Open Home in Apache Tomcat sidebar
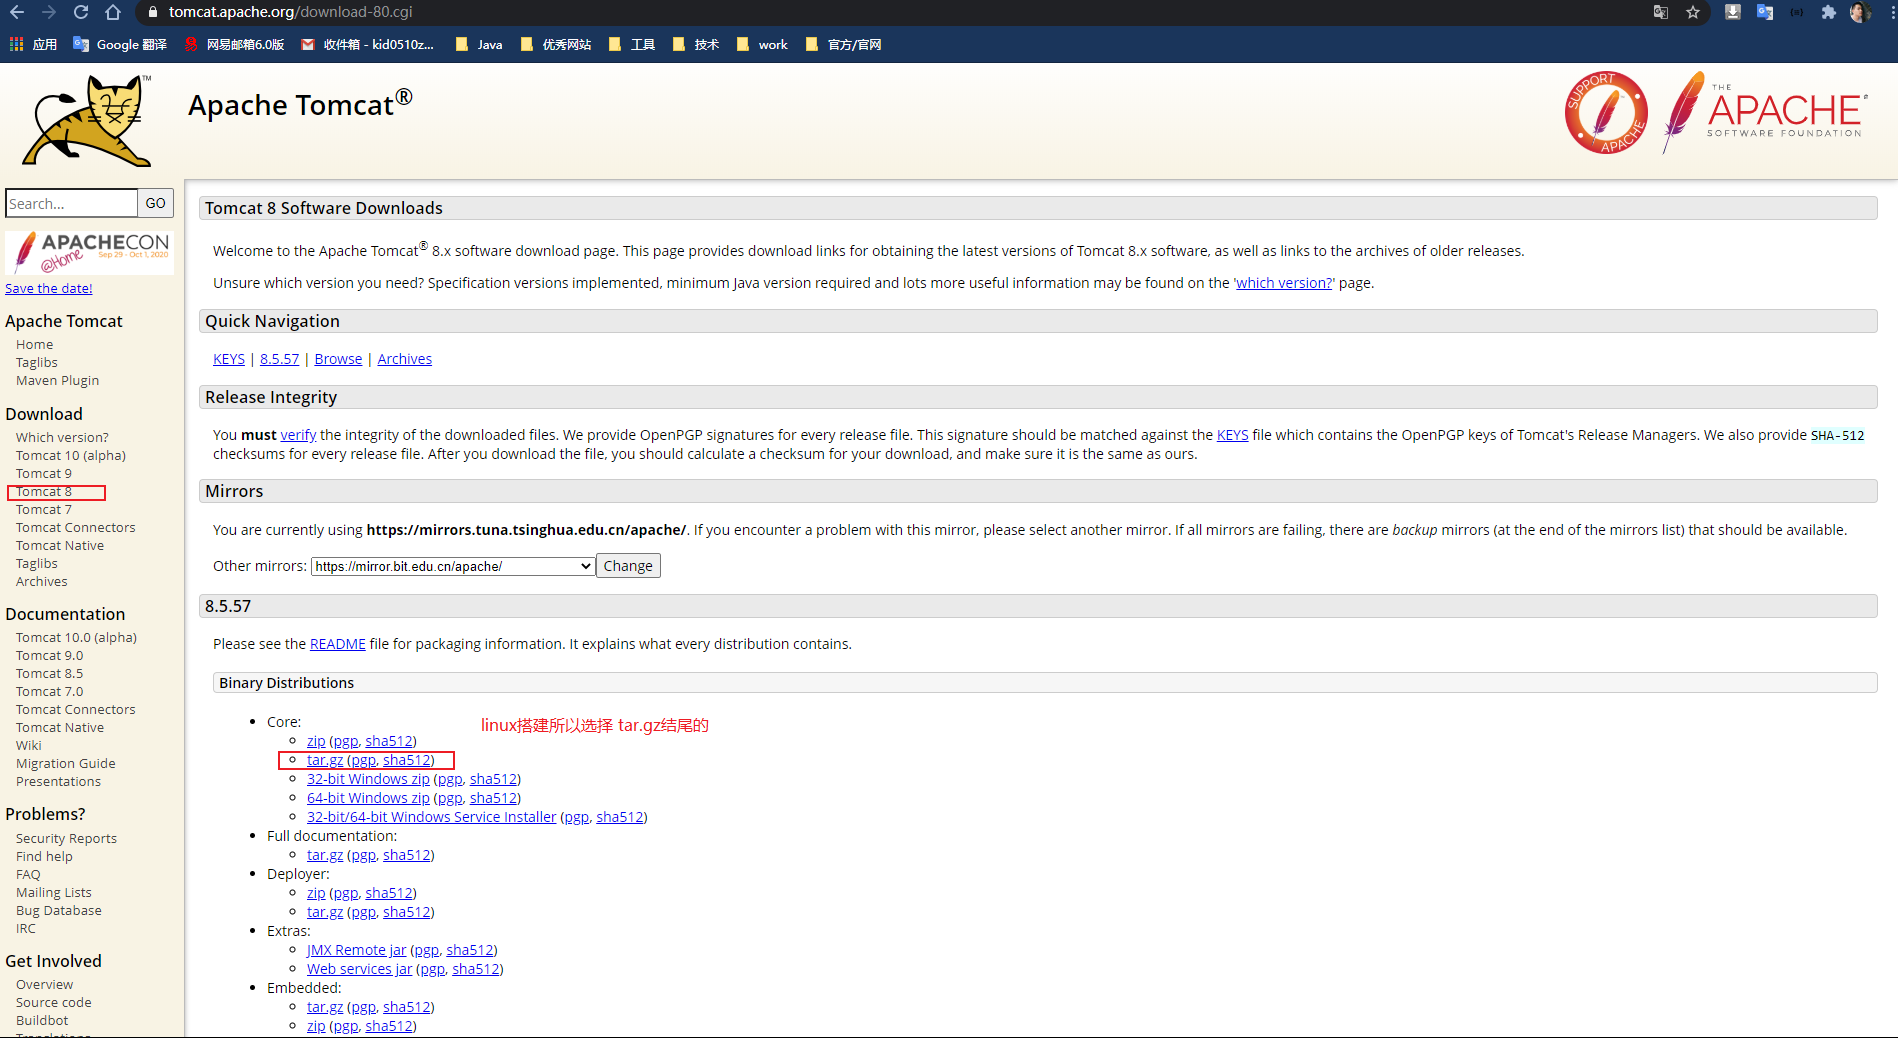Image resolution: width=1898 pixels, height=1038 pixels. click(35, 344)
